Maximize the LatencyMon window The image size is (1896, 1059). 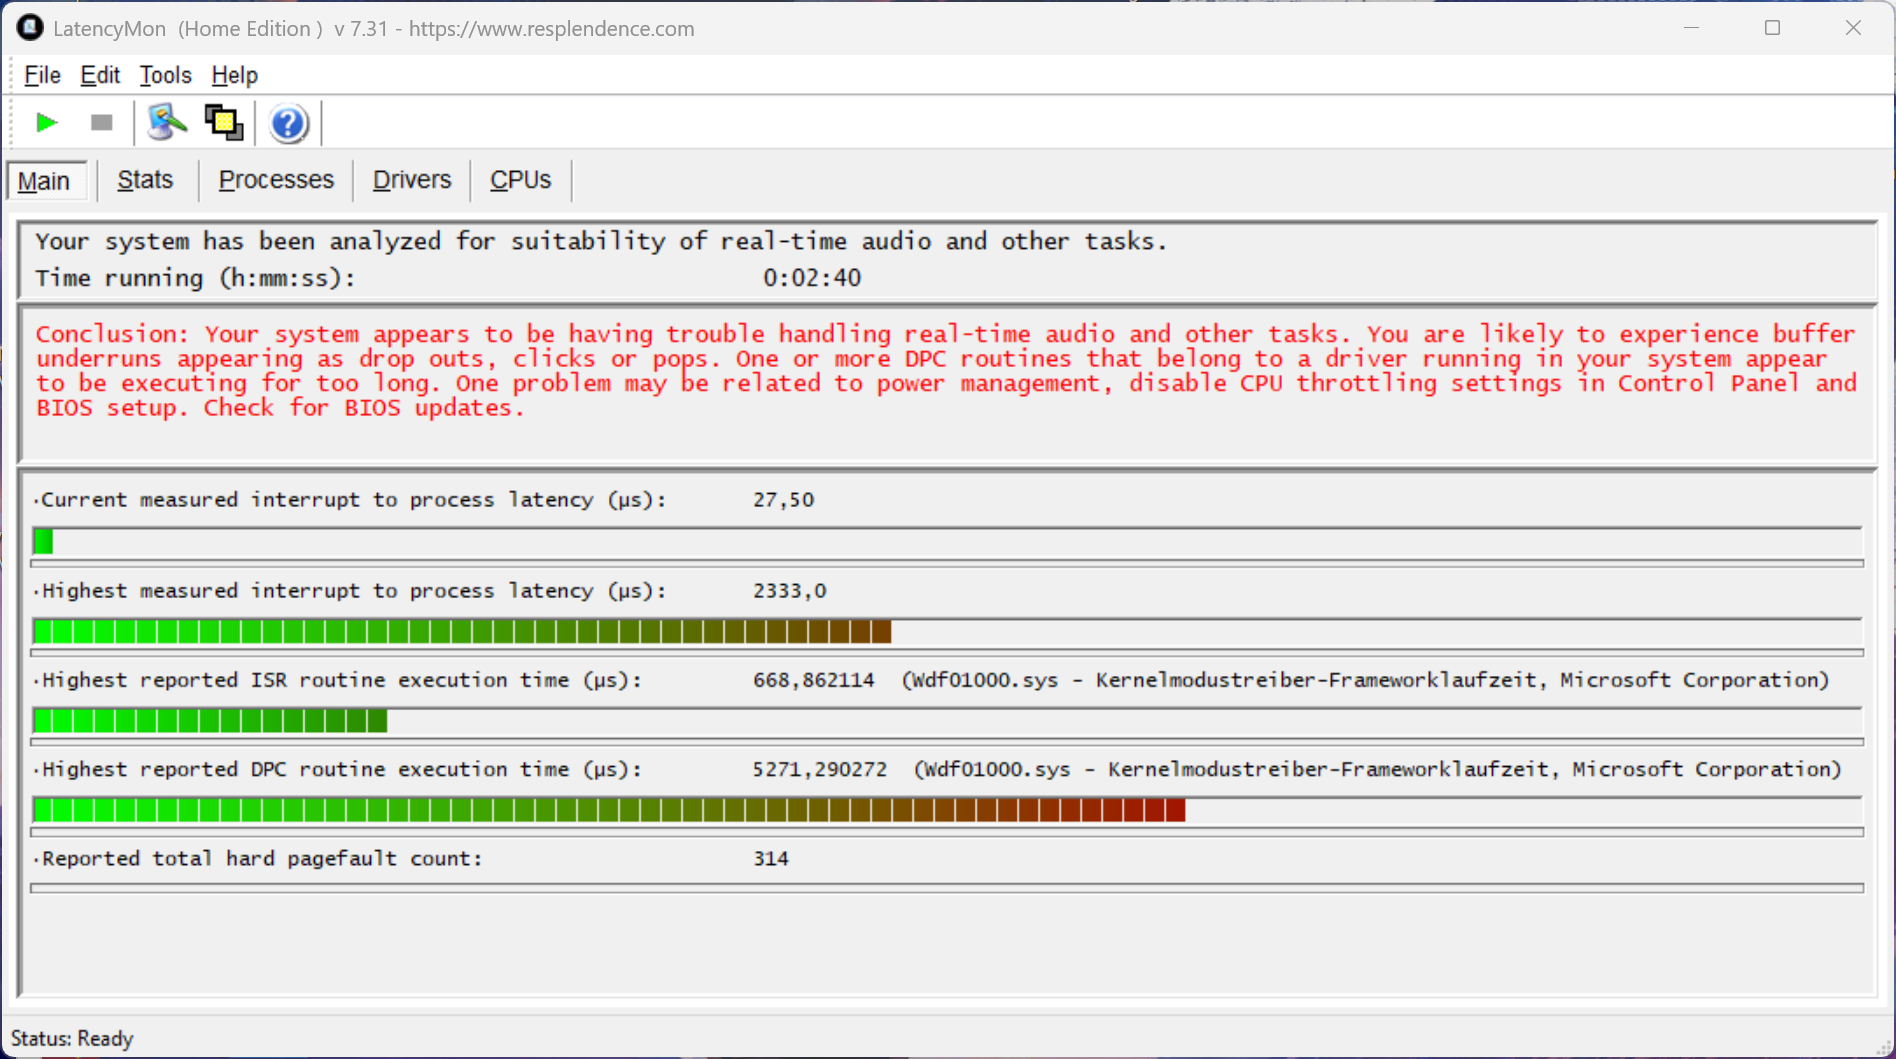1772,28
